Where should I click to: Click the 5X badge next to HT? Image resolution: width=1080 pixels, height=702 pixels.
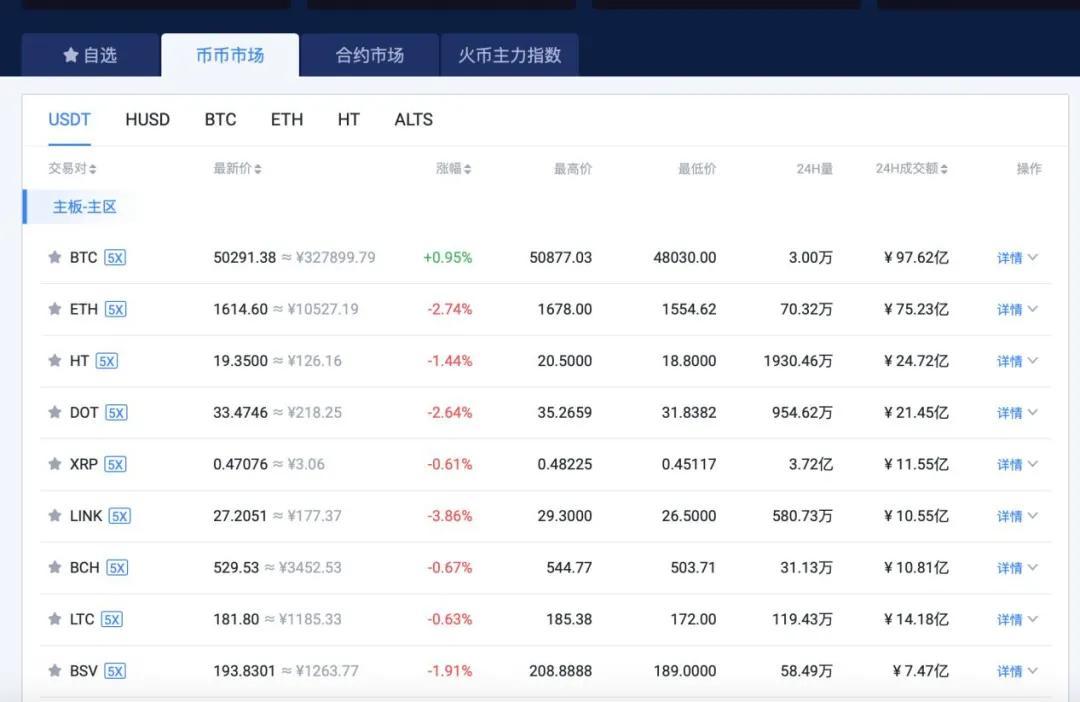point(107,361)
